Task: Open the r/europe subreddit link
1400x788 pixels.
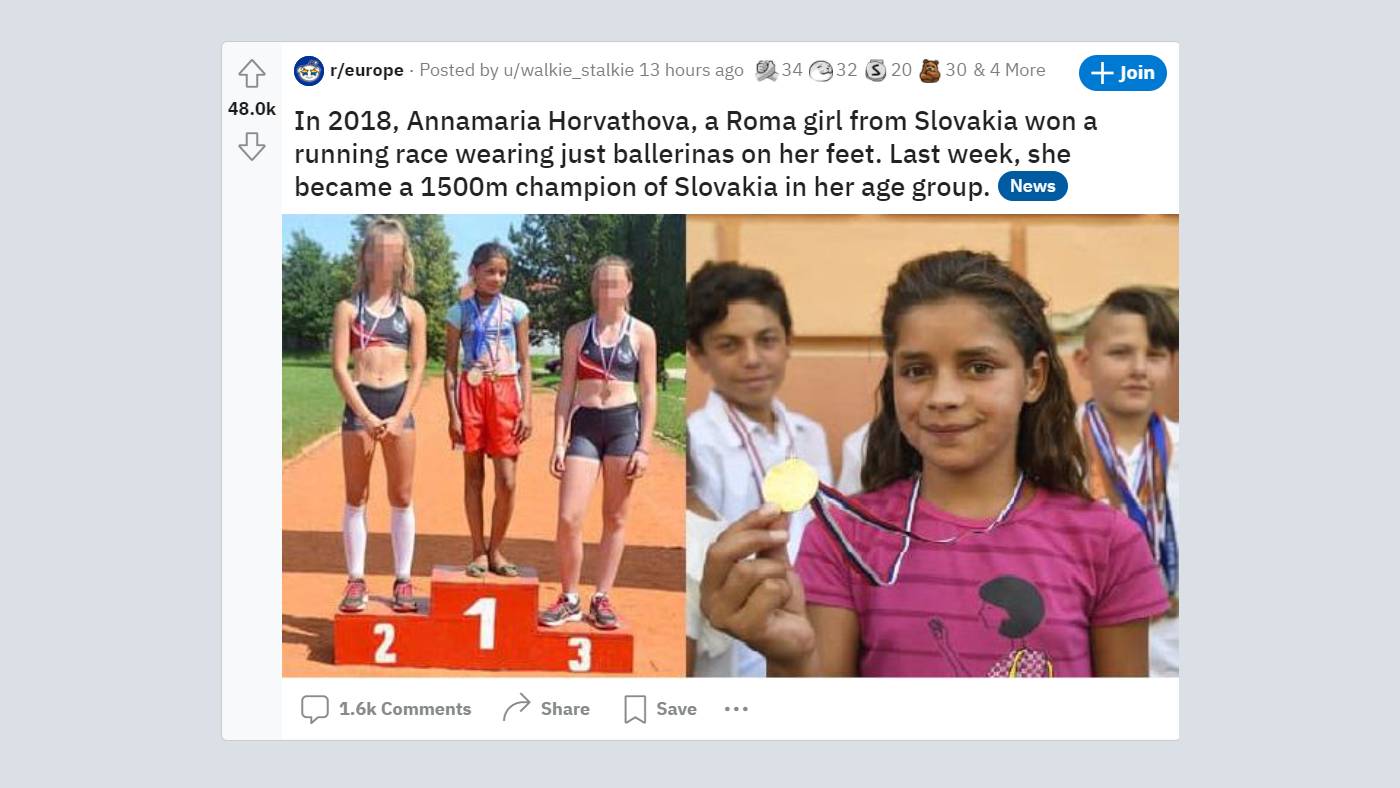Action: tap(367, 70)
